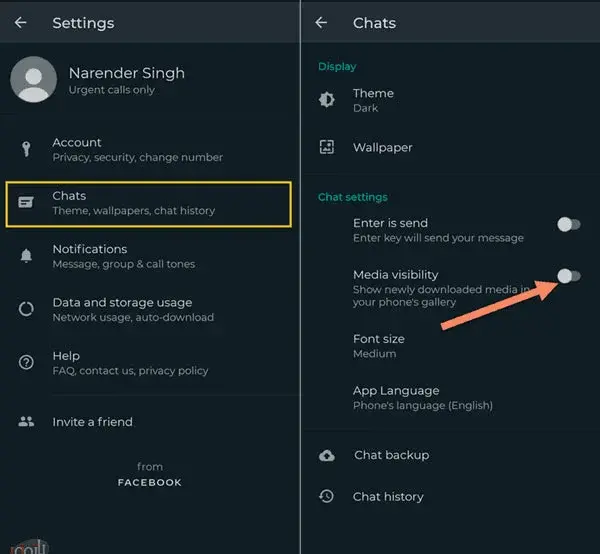Select the Chats message icon
600x554 pixels.
coord(26,202)
